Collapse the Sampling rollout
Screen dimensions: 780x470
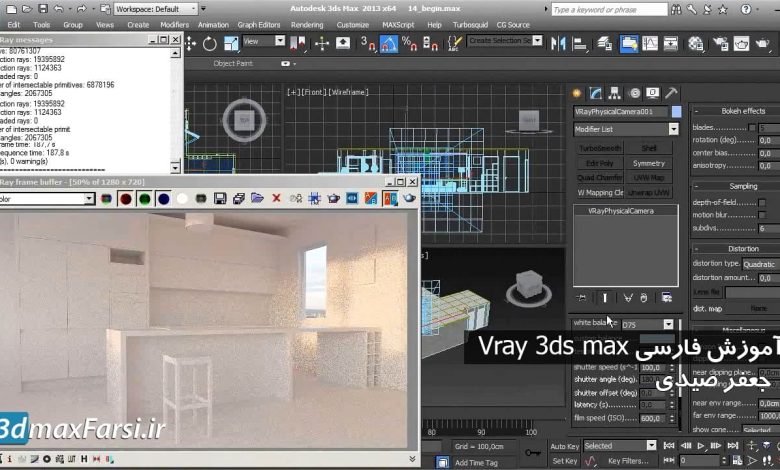click(x=696, y=187)
